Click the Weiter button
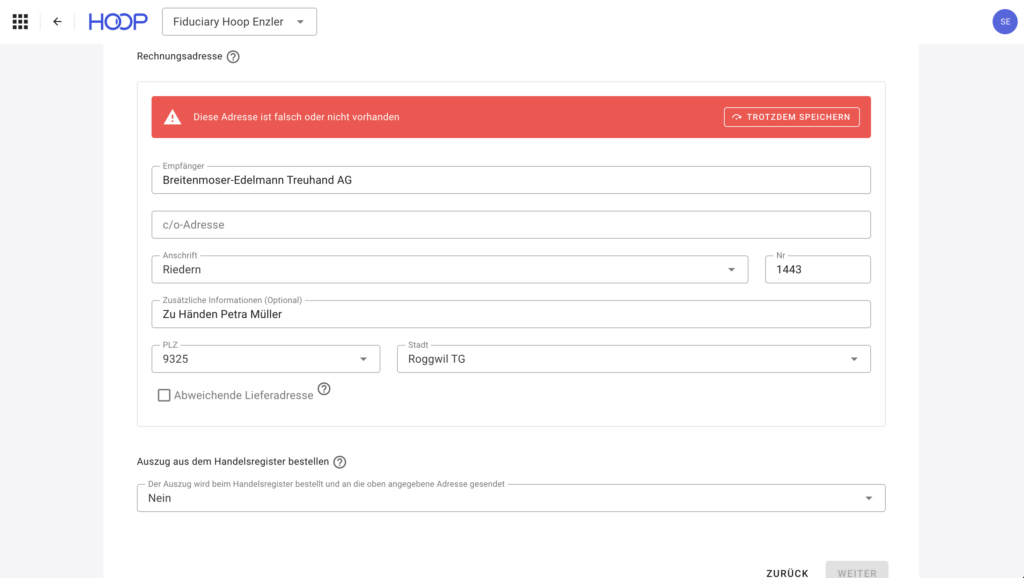1024x578 pixels. pyautogui.click(x=857, y=573)
